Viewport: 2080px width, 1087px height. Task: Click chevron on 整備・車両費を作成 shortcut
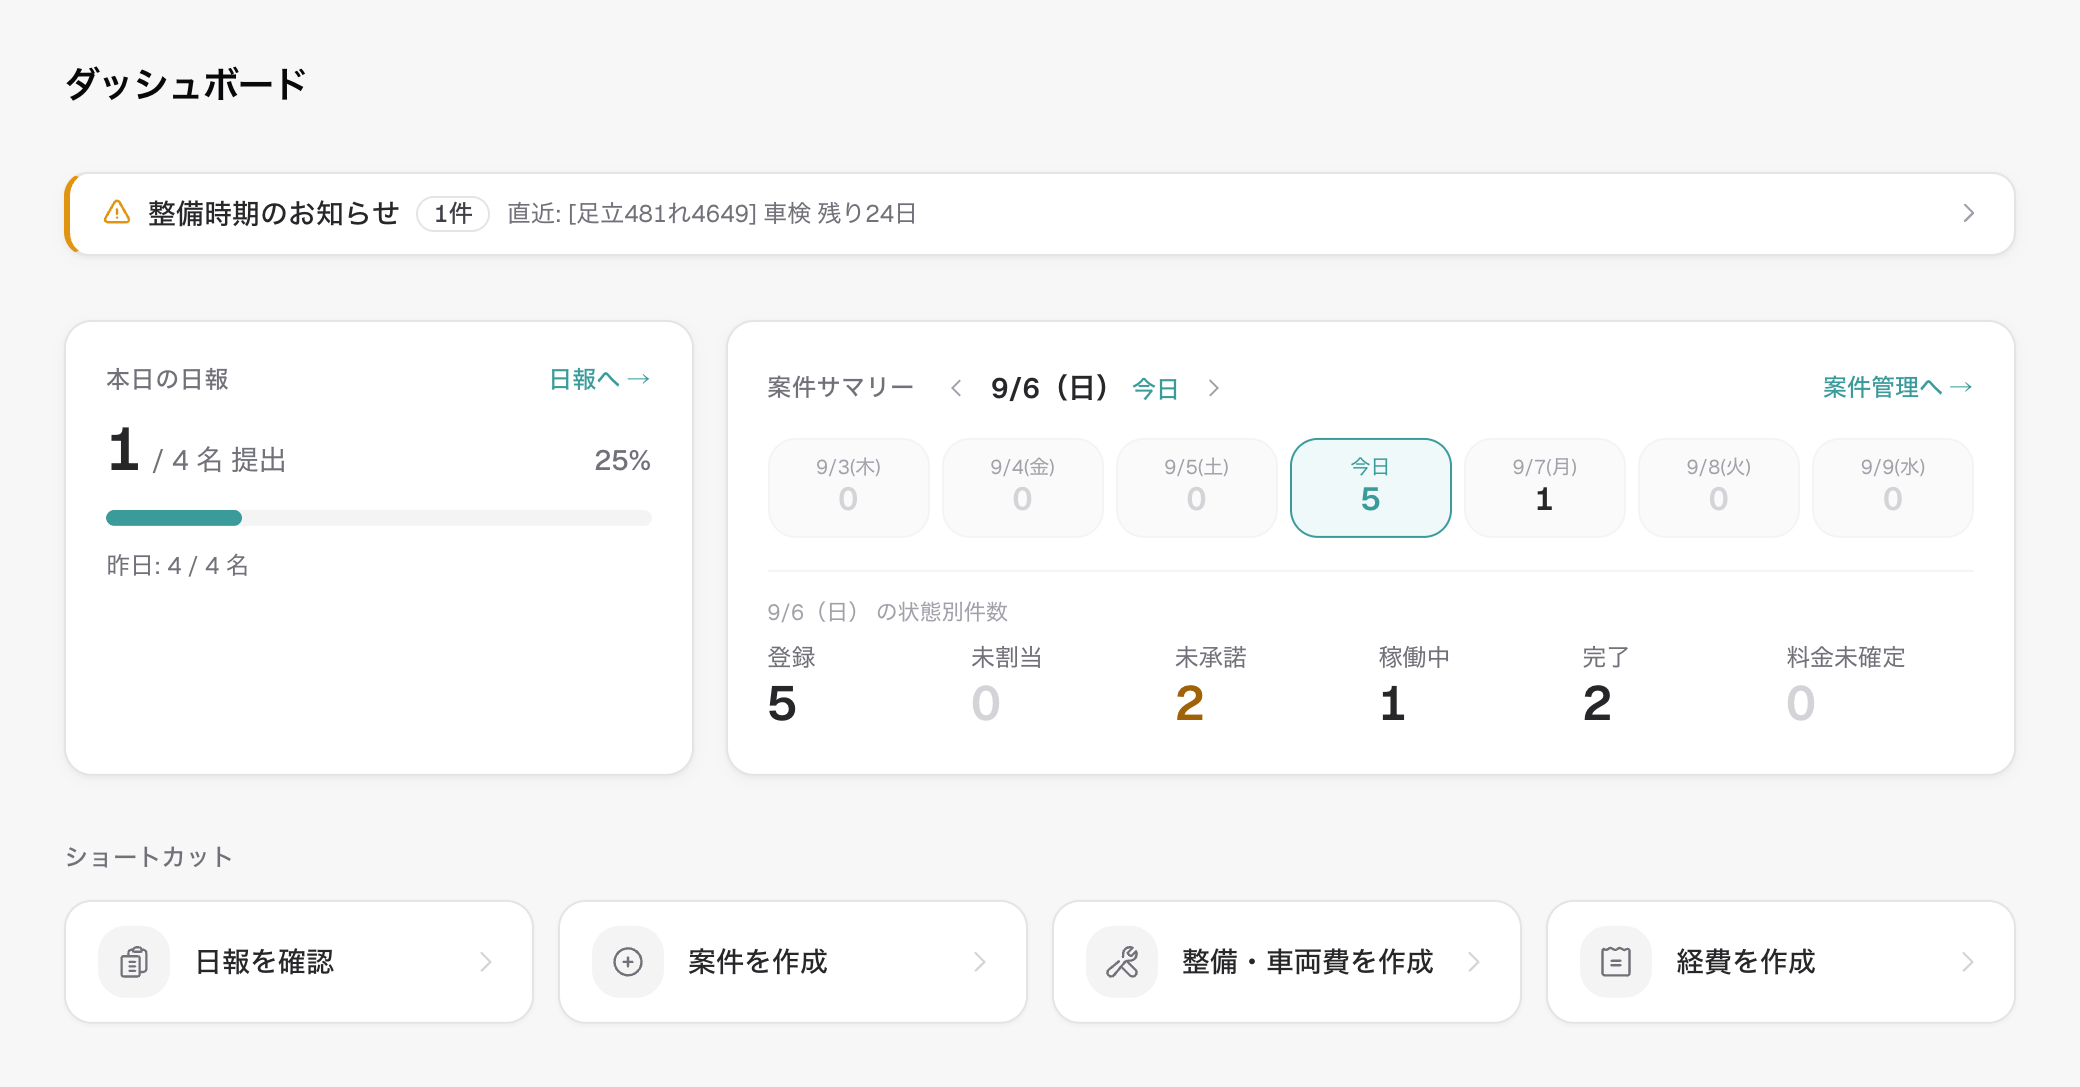pyautogui.click(x=1474, y=962)
